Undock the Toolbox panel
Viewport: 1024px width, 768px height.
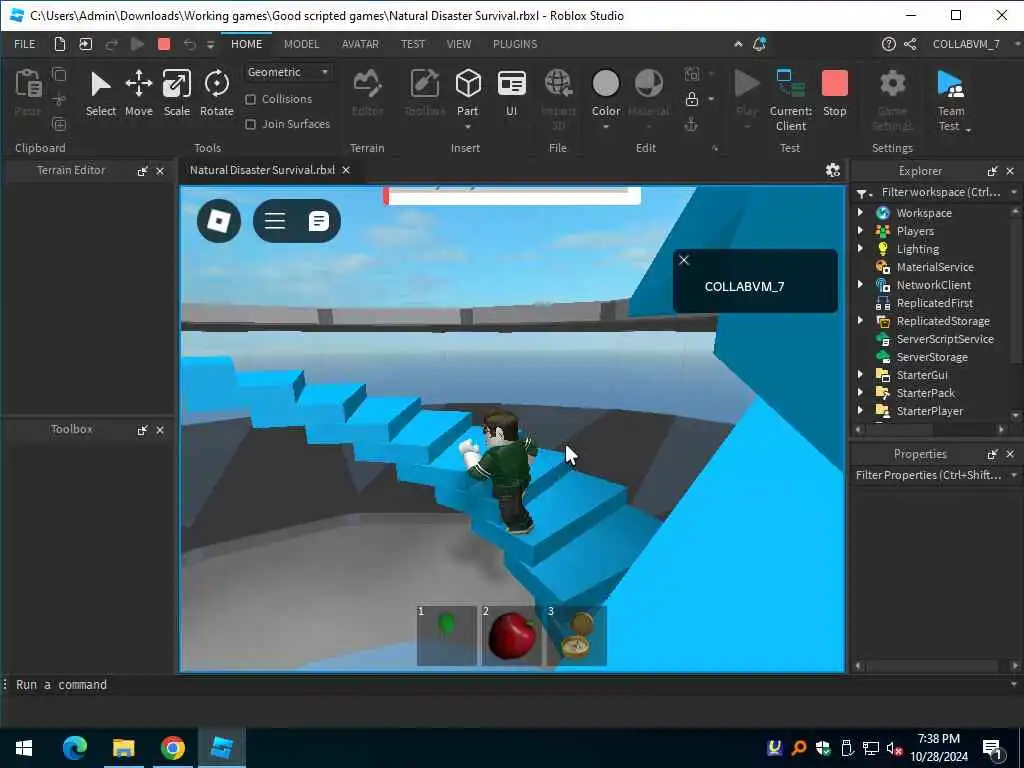pyautogui.click(x=142, y=430)
